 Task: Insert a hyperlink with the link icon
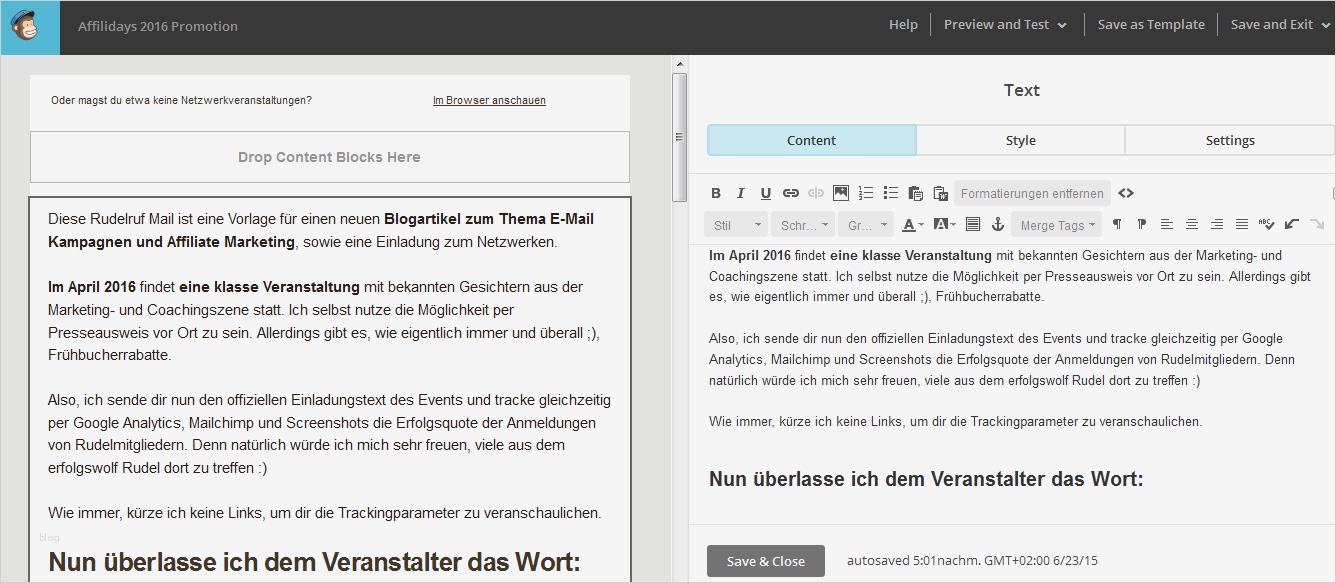[791, 193]
